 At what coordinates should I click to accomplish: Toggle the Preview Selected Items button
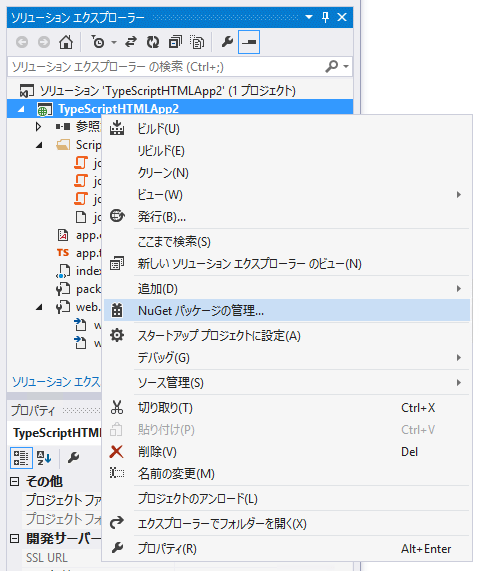coord(249,42)
